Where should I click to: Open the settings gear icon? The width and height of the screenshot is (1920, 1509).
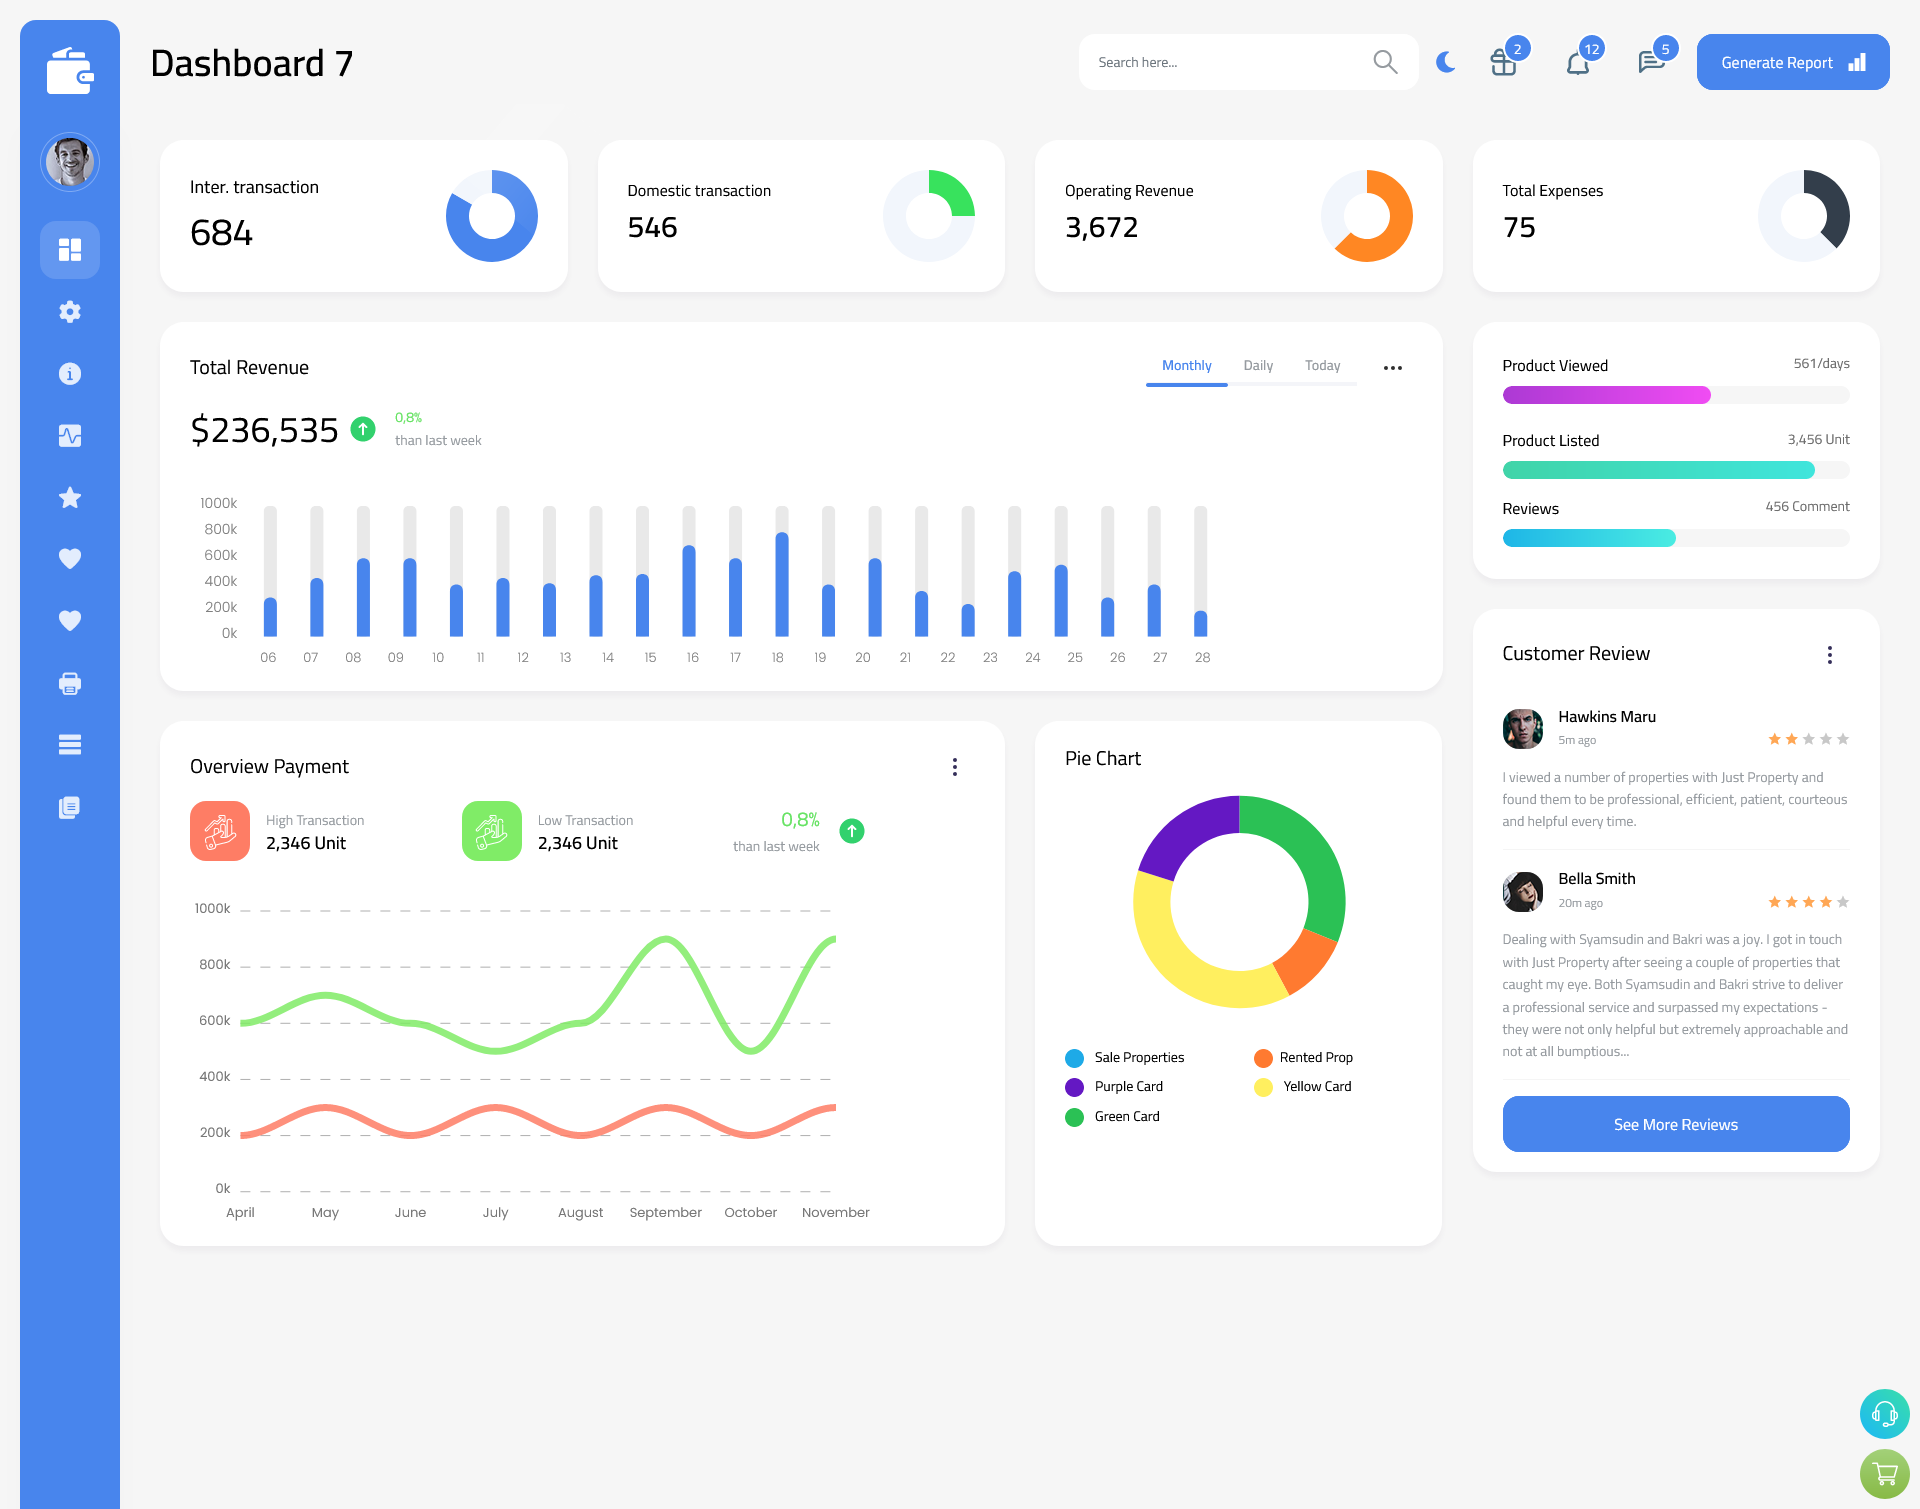click(70, 310)
